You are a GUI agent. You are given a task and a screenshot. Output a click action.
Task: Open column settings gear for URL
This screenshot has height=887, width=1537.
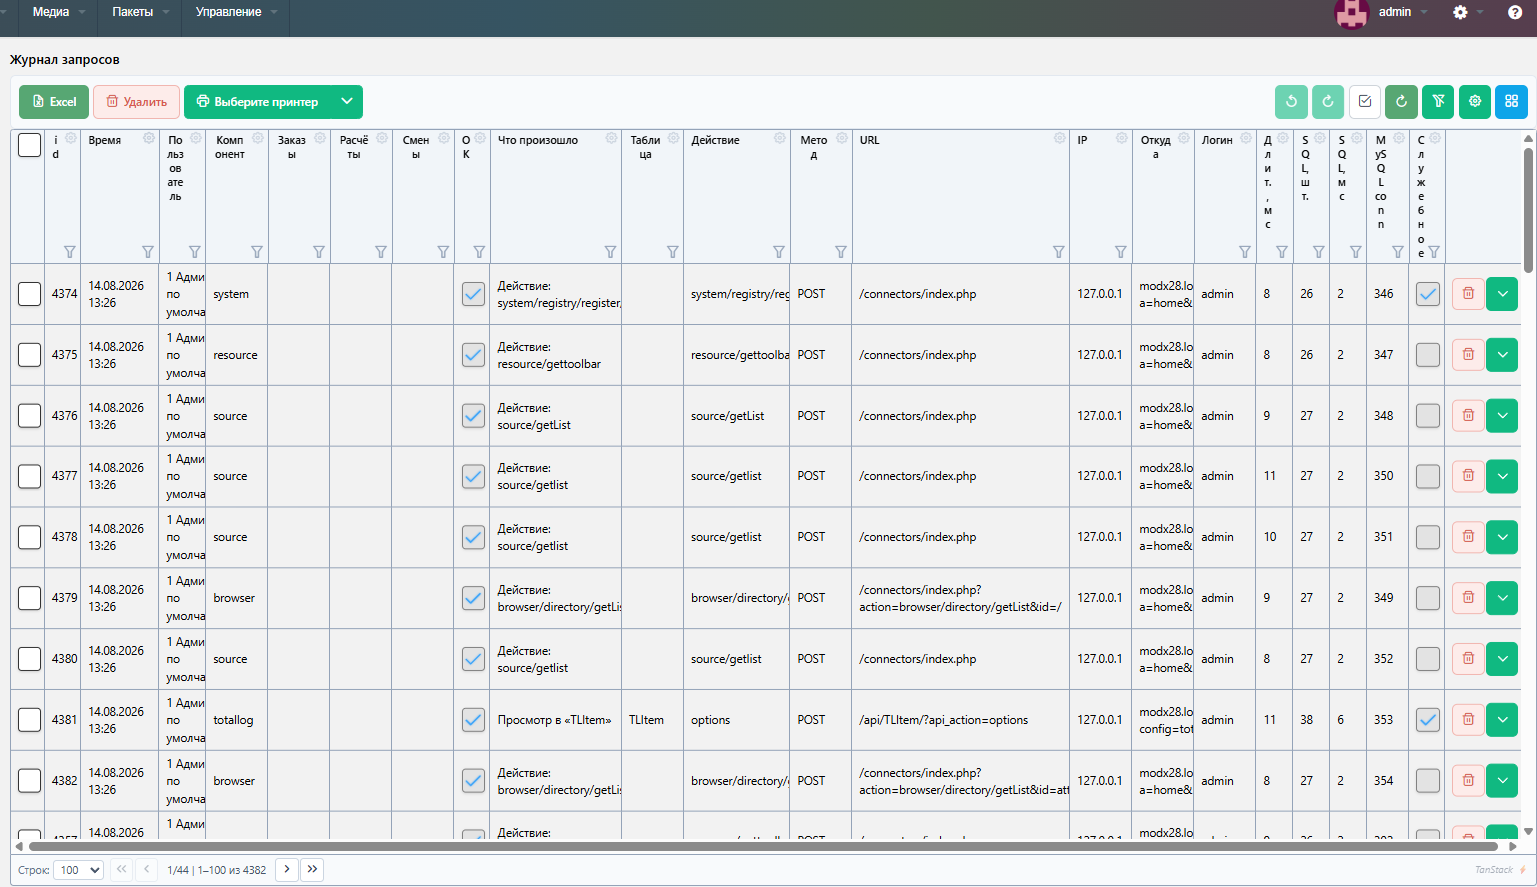pyautogui.click(x=1060, y=139)
